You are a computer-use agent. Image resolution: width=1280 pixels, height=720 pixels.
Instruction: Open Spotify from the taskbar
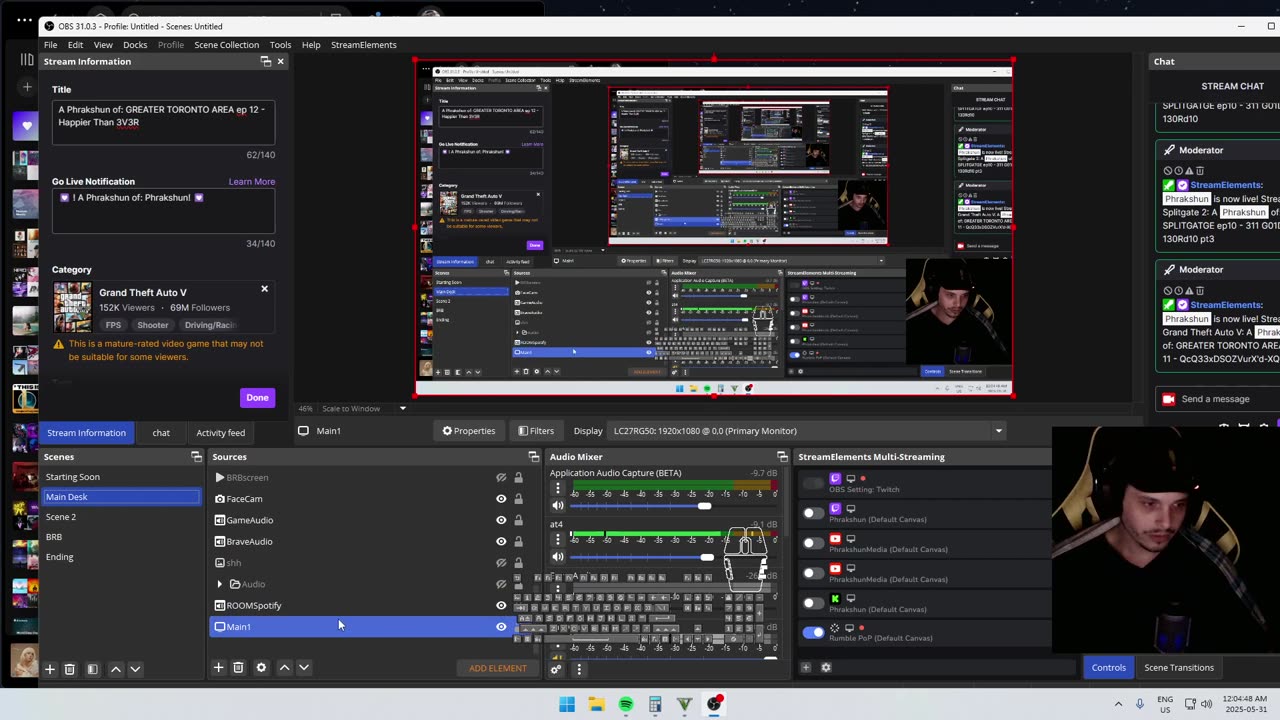(x=626, y=704)
